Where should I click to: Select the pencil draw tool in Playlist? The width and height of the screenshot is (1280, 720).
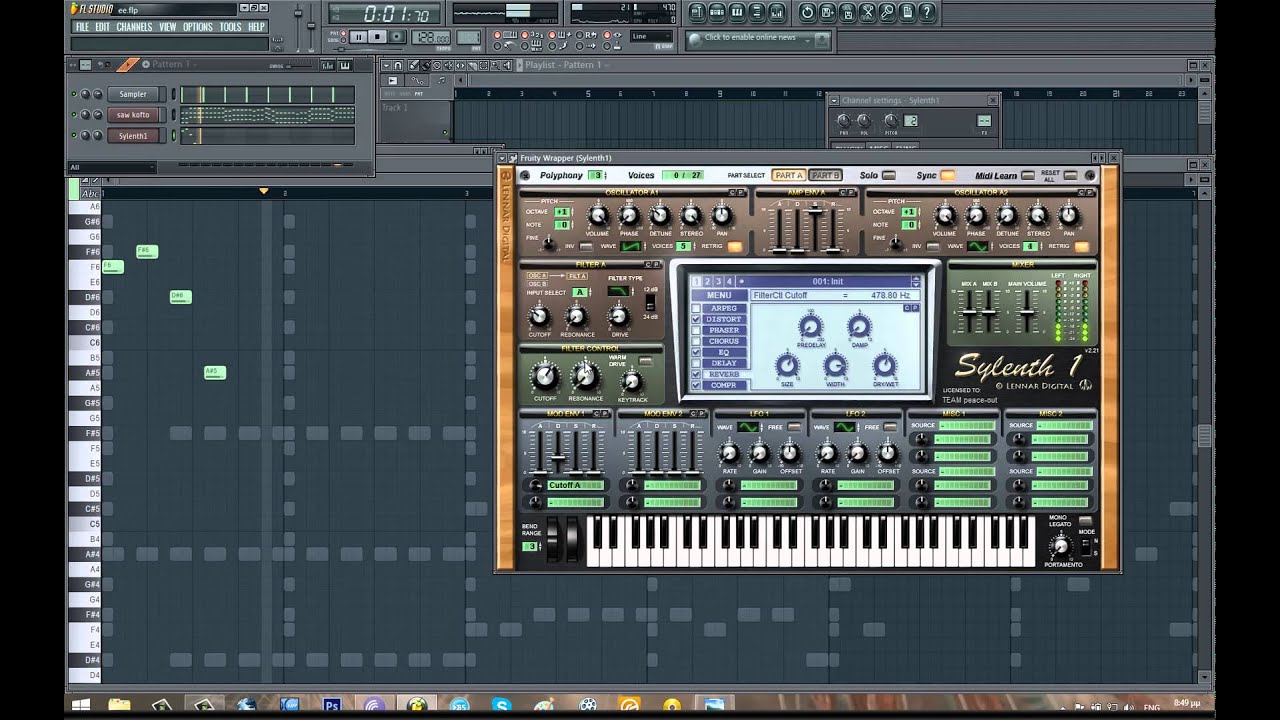click(413, 65)
